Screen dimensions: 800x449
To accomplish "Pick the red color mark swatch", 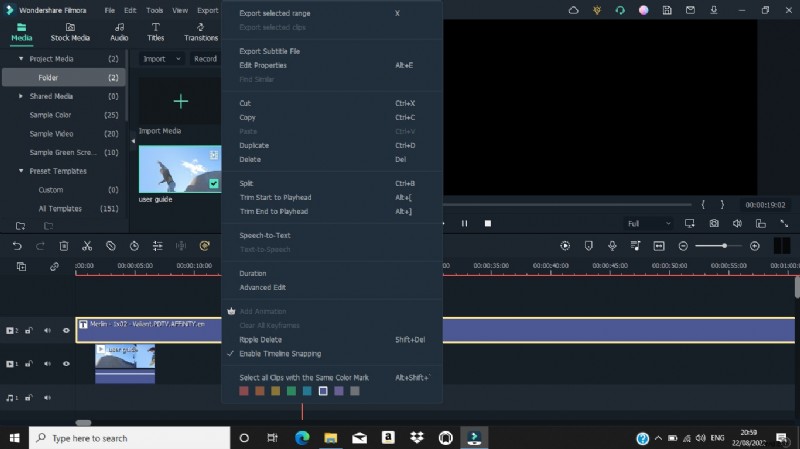I will coord(244,391).
